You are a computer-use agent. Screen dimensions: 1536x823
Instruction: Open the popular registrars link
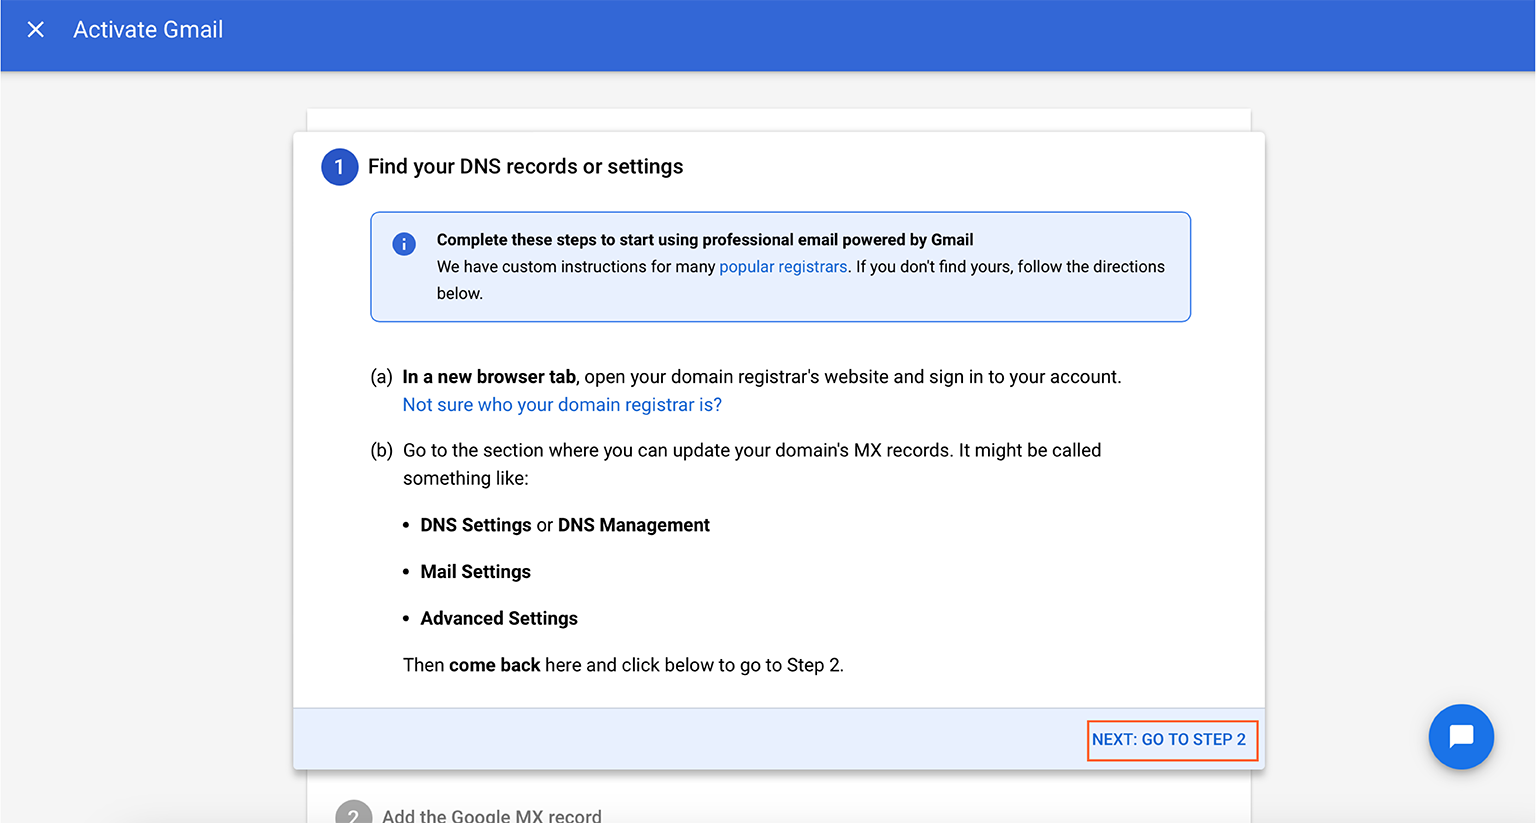pos(783,267)
